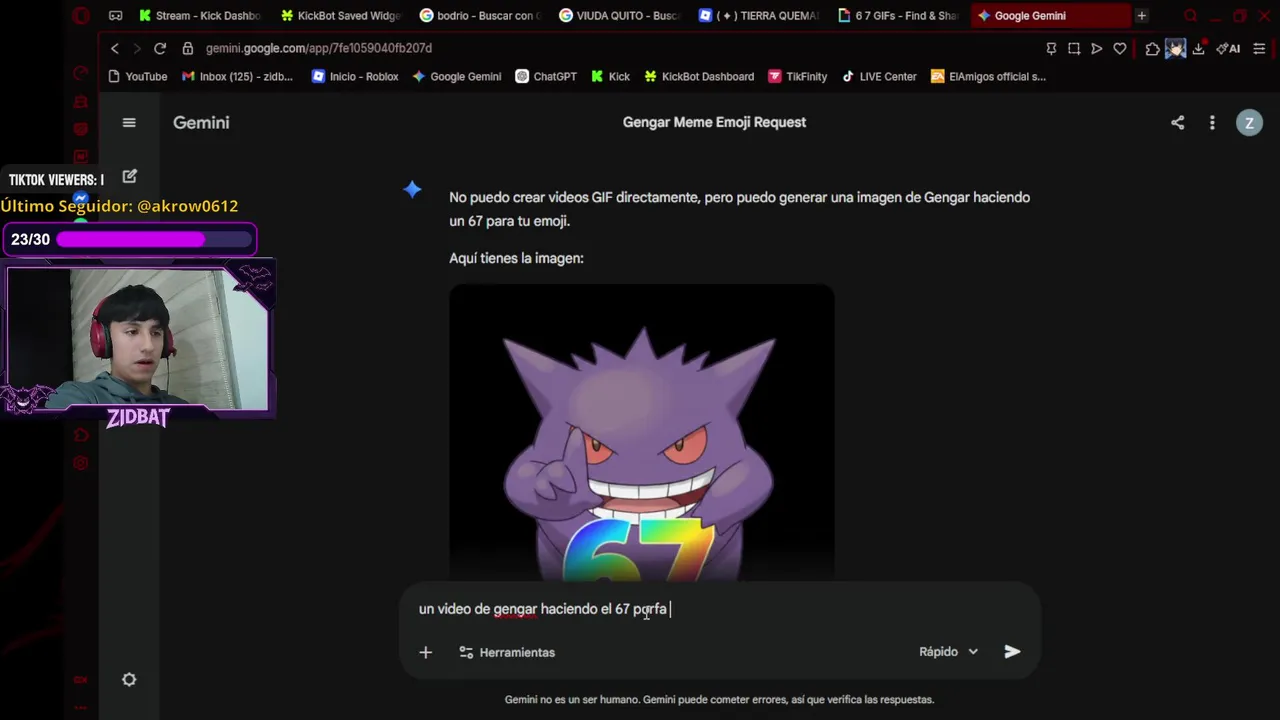
Task: Open Google Gemini bookmark
Action: click(457, 76)
